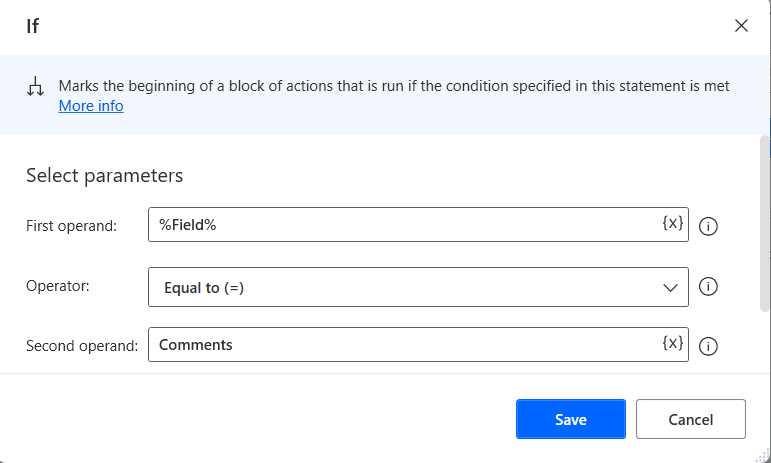The width and height of the screenshot is (771, 463).
Task: Close the If dialog with the X
Action: (741, 26)
